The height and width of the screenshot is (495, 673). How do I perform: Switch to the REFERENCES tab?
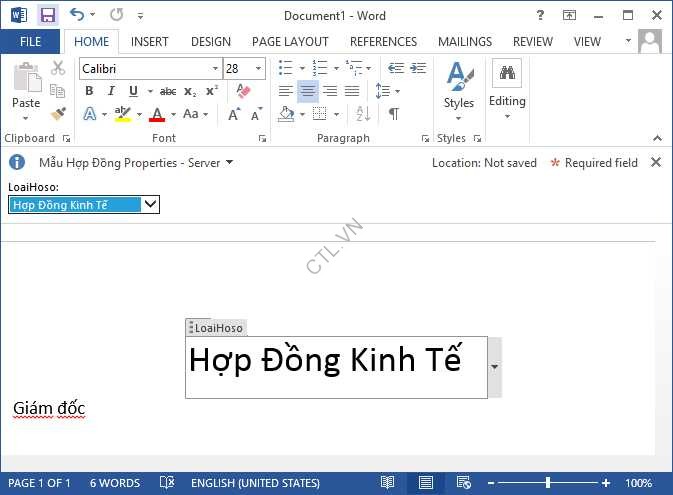[x=383, y=42]
